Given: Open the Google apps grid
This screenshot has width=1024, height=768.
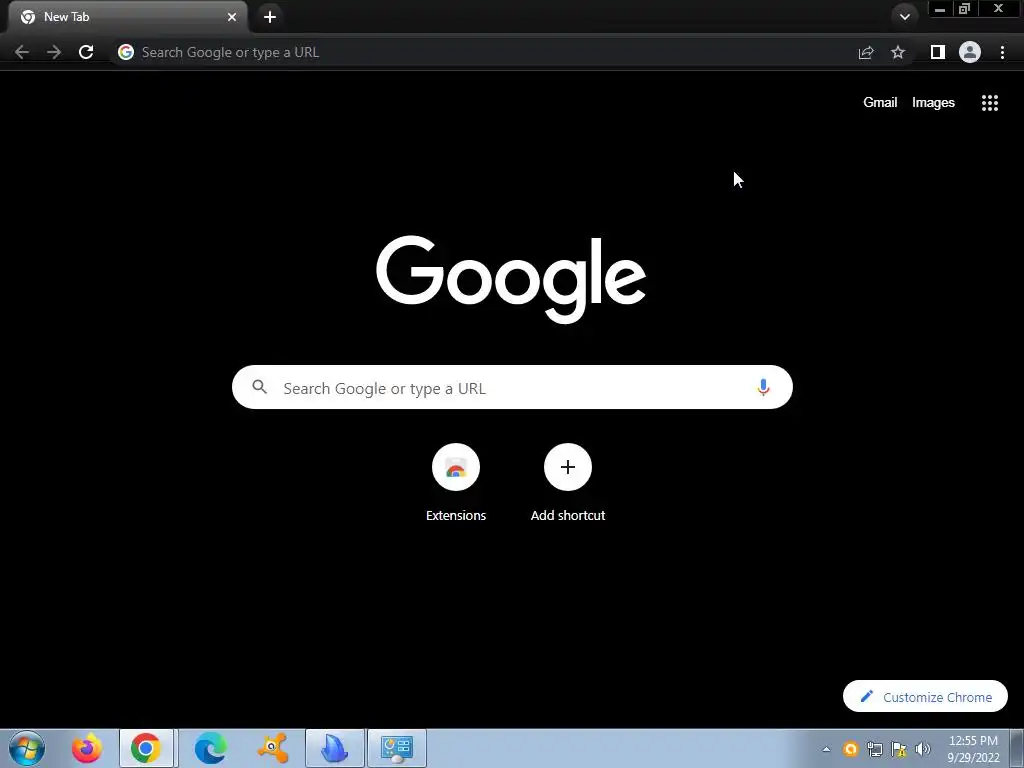Looking at the screenshot, I should 990,103.
